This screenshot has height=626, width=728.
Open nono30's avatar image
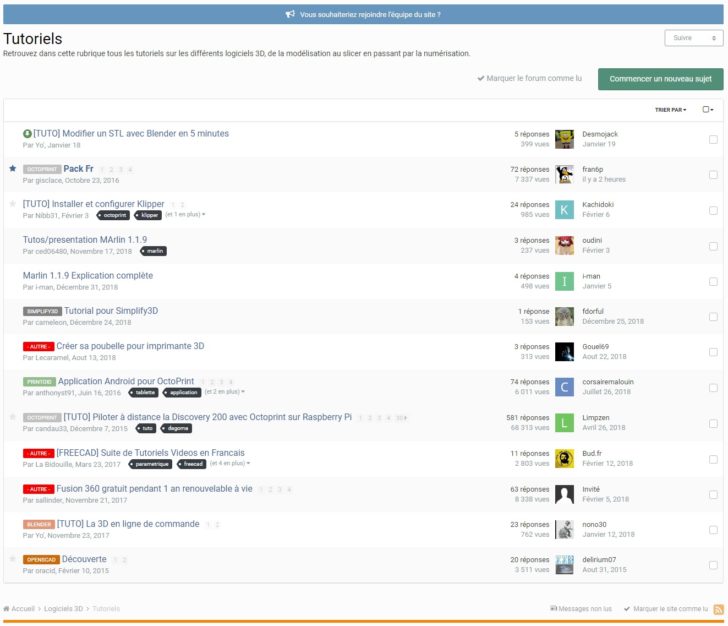click(x=564, y=530)
